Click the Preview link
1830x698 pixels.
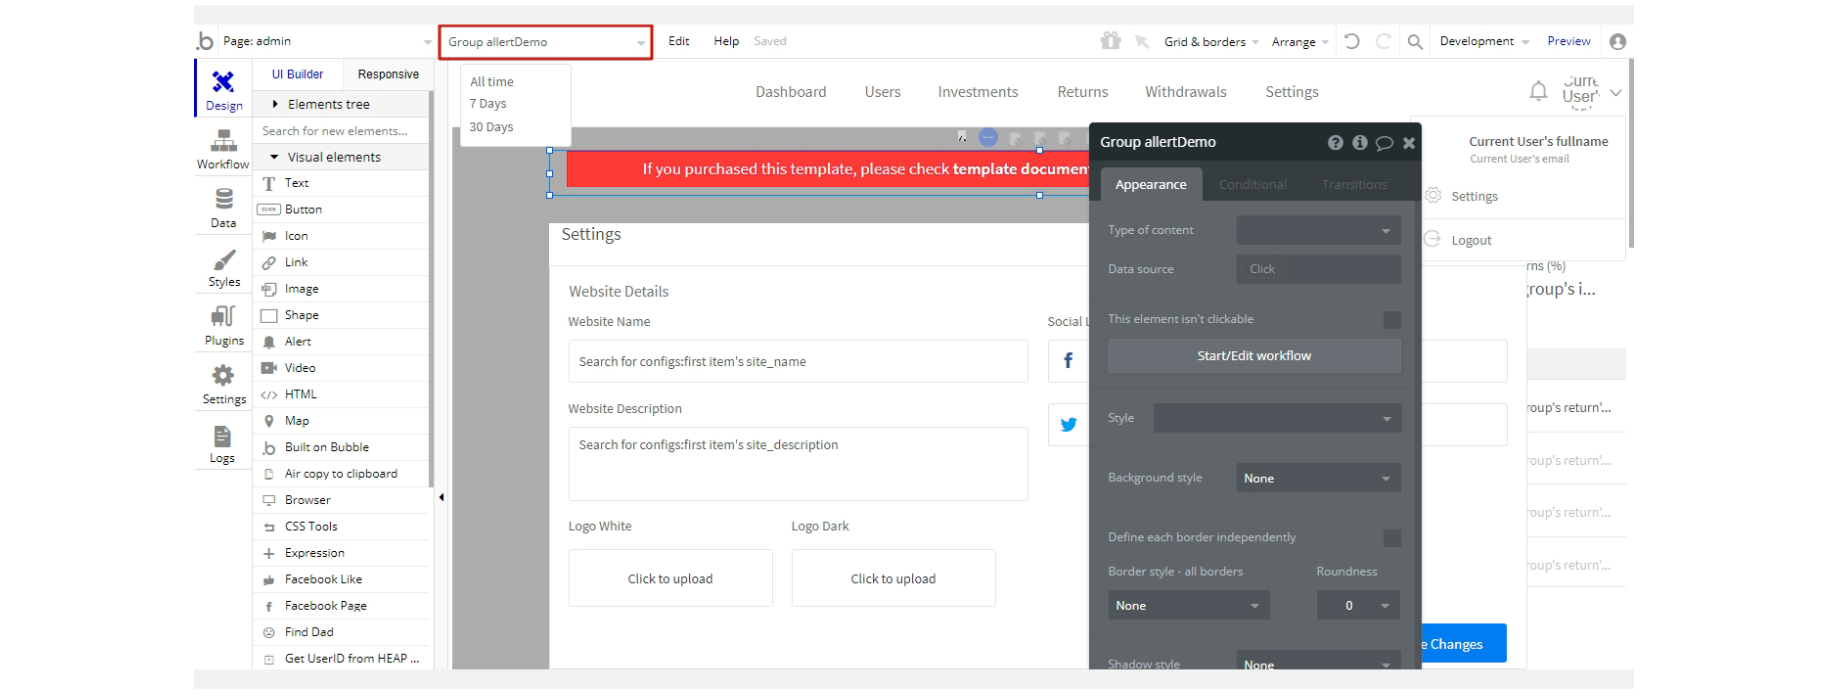(1568, 42)
